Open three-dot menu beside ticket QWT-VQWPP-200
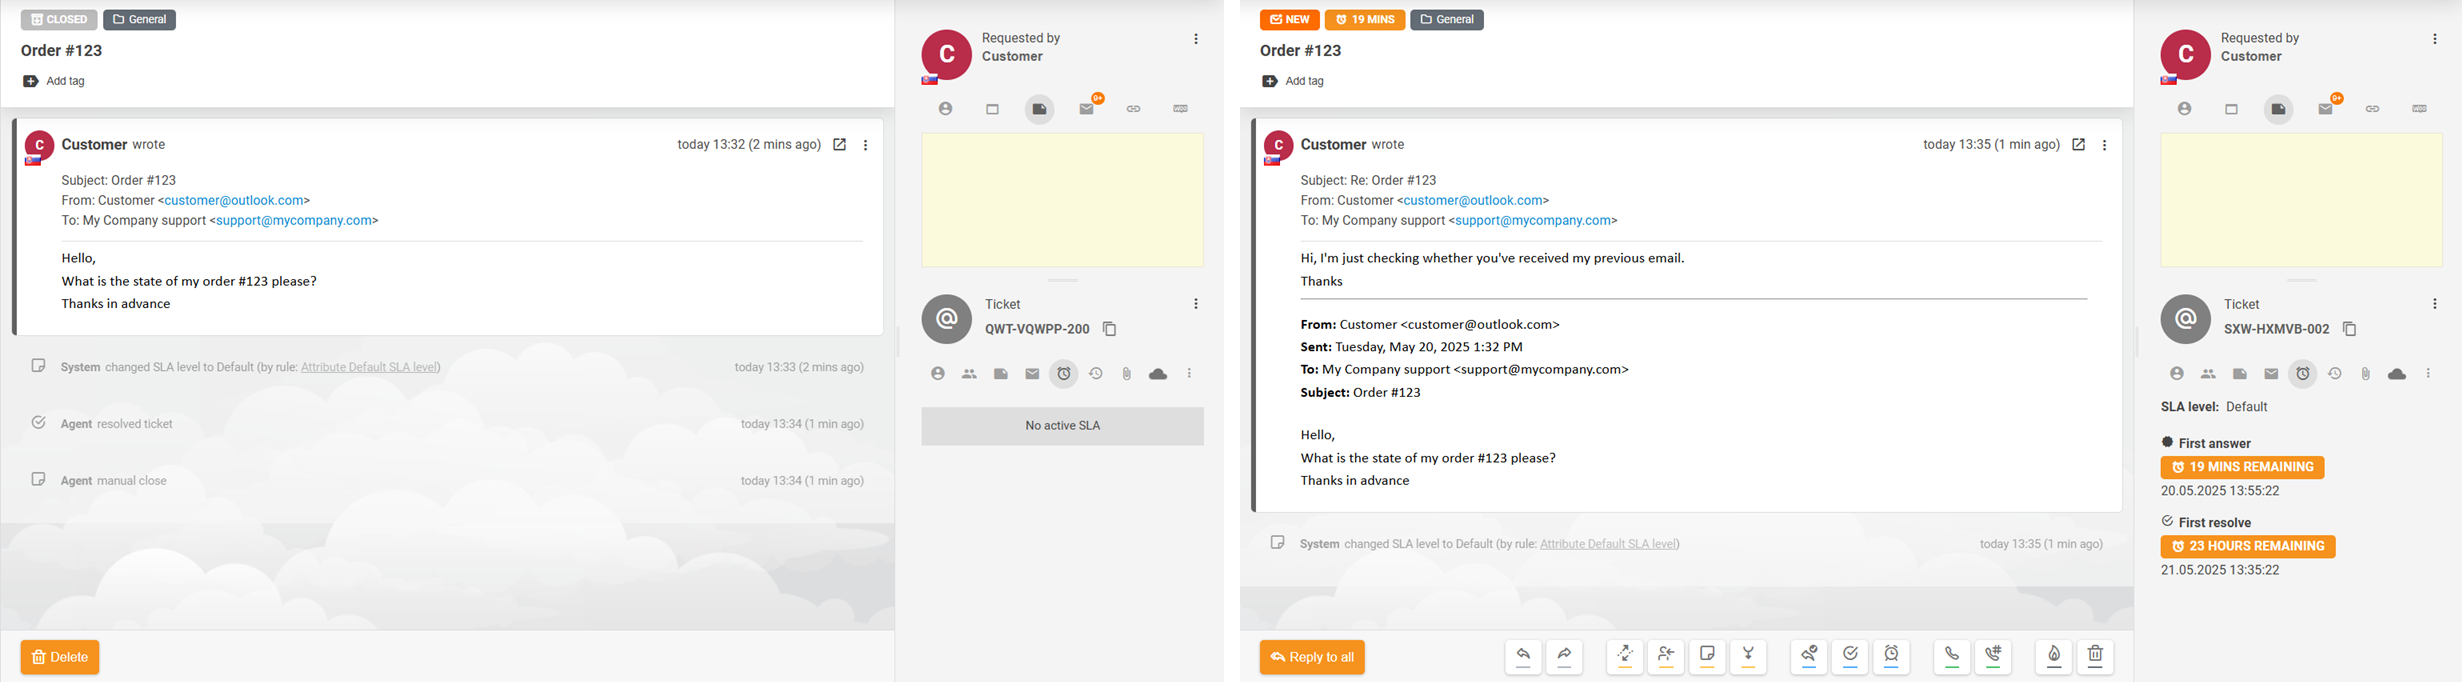2462x682 pixels. click(1195, 304)
